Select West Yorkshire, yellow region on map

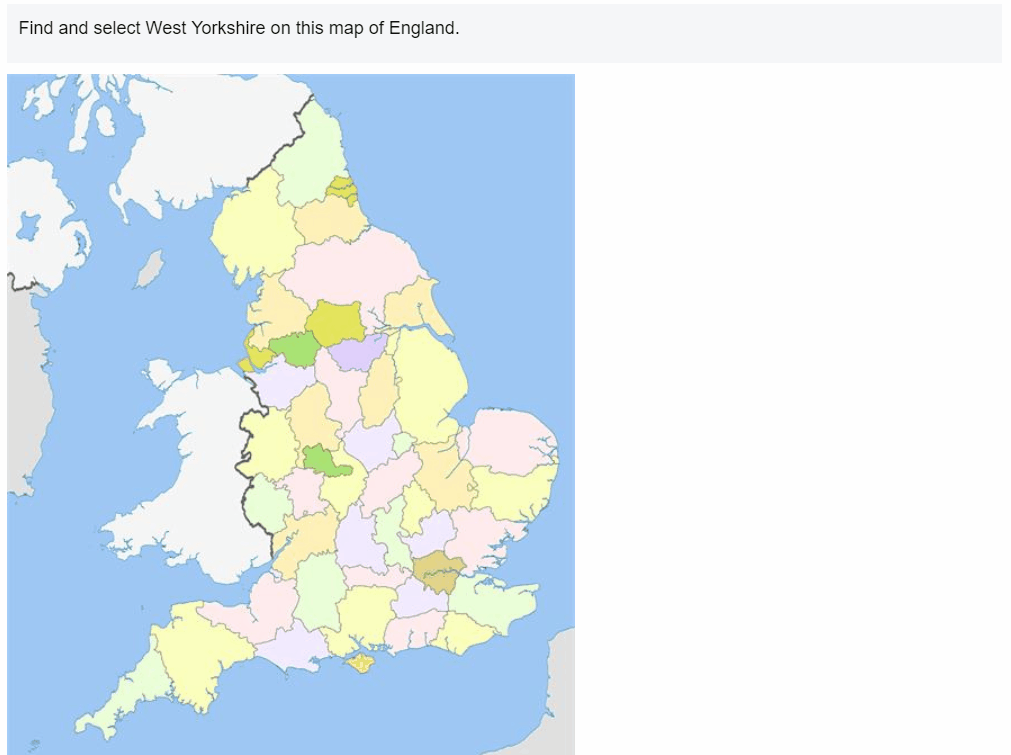click(335, 322)
